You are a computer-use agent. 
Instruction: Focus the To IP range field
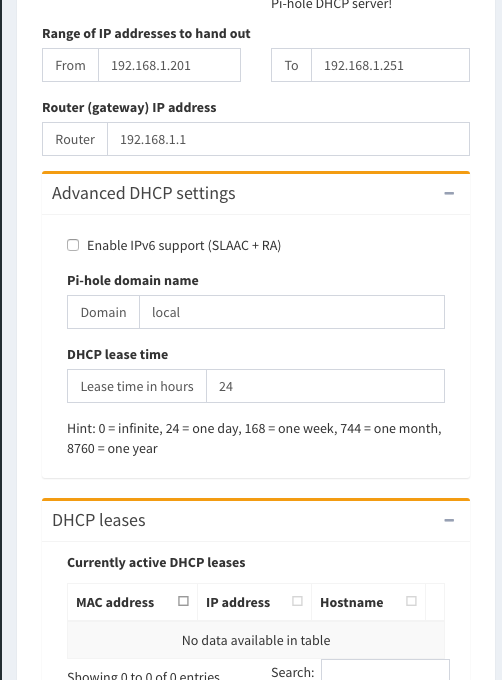point(390,65)
